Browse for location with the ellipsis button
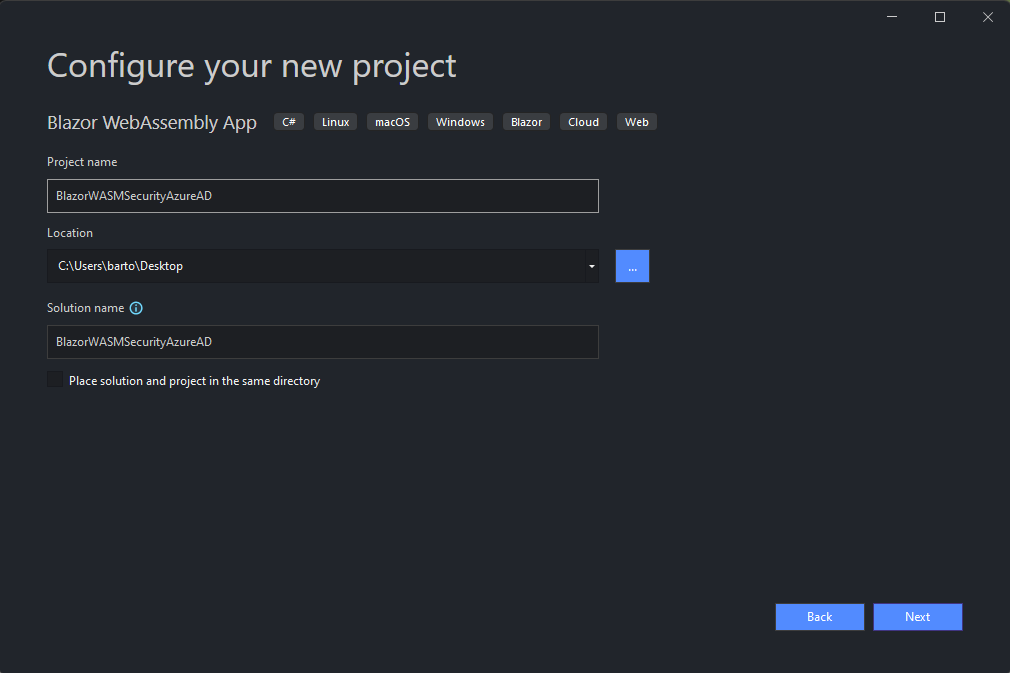 pyautogui.click(x=632, y=266)
